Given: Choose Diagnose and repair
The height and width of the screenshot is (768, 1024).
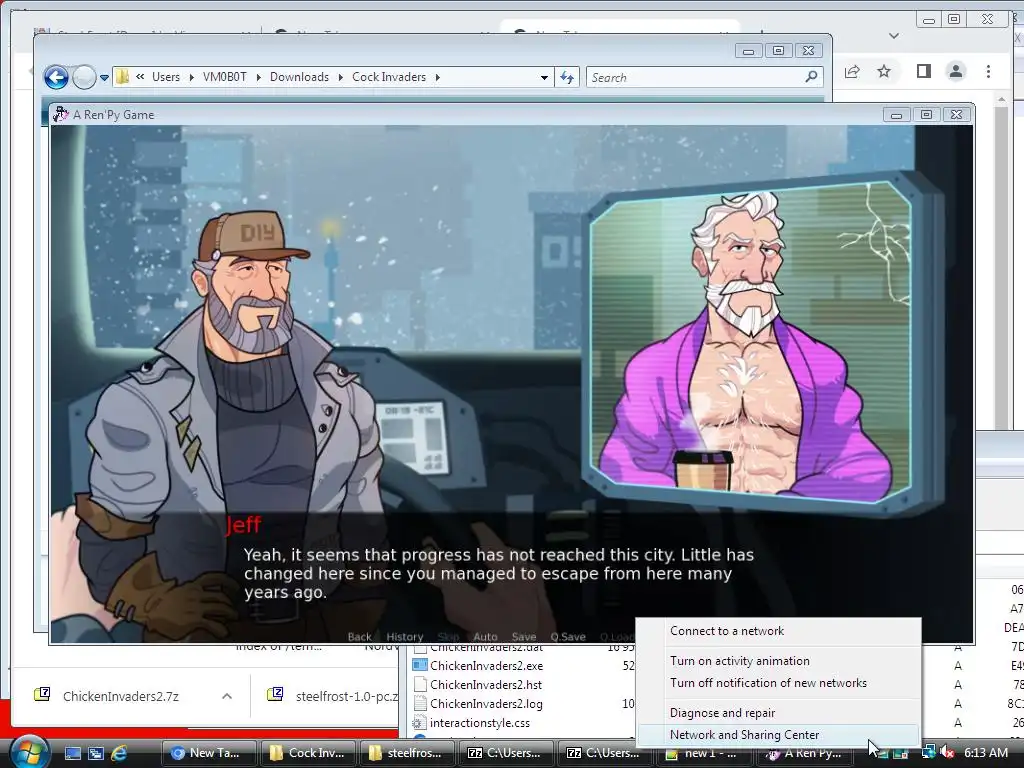Looking at the screenshot, I should (x=778, y=713).
